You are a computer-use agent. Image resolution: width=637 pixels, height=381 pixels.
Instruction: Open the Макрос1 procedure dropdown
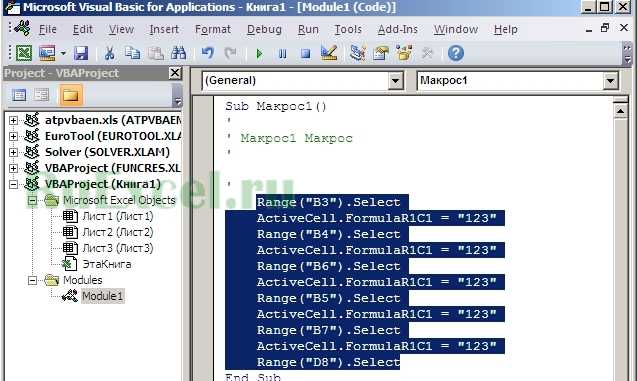point(518,80)
